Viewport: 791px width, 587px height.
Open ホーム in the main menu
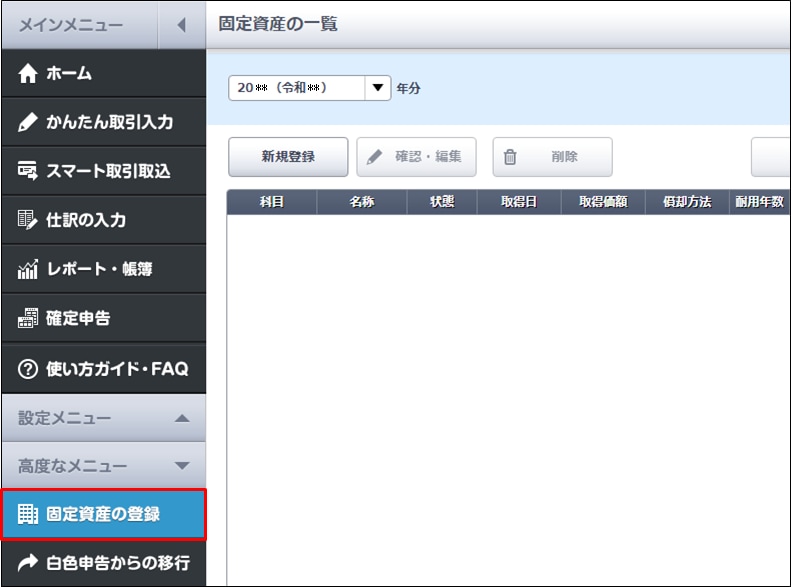click(x=103, y=74)
